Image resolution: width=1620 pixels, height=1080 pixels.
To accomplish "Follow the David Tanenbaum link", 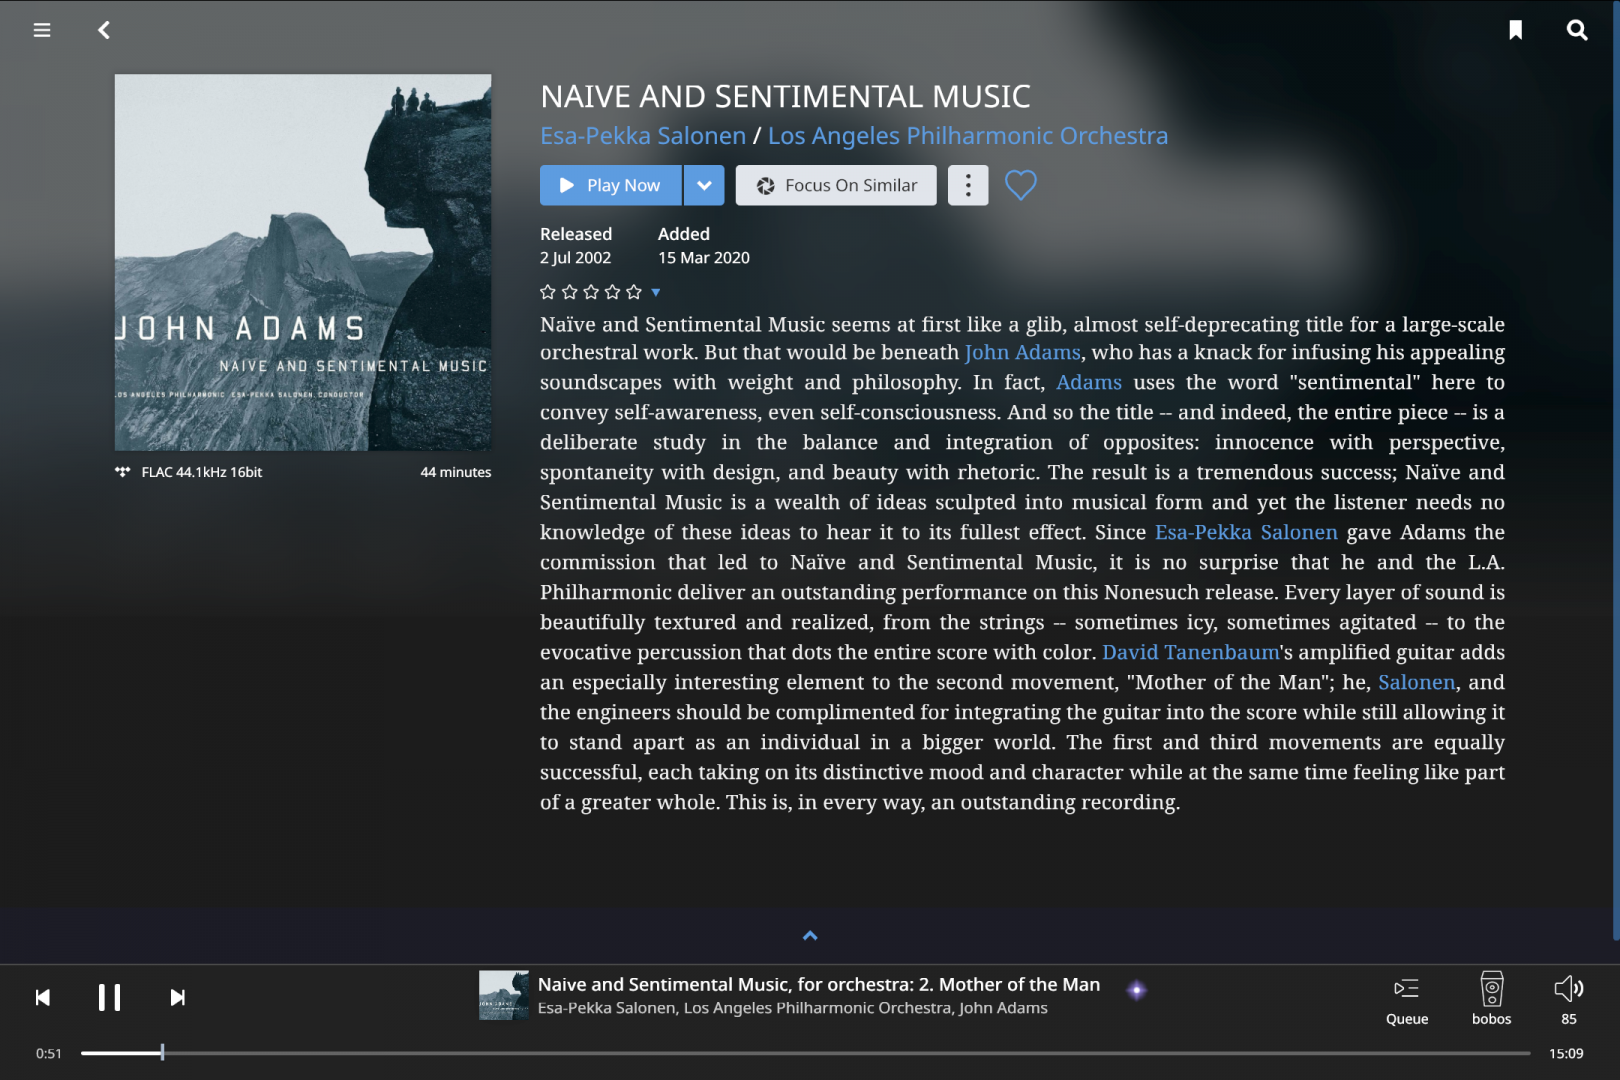I will click(x=1191, y=652).
